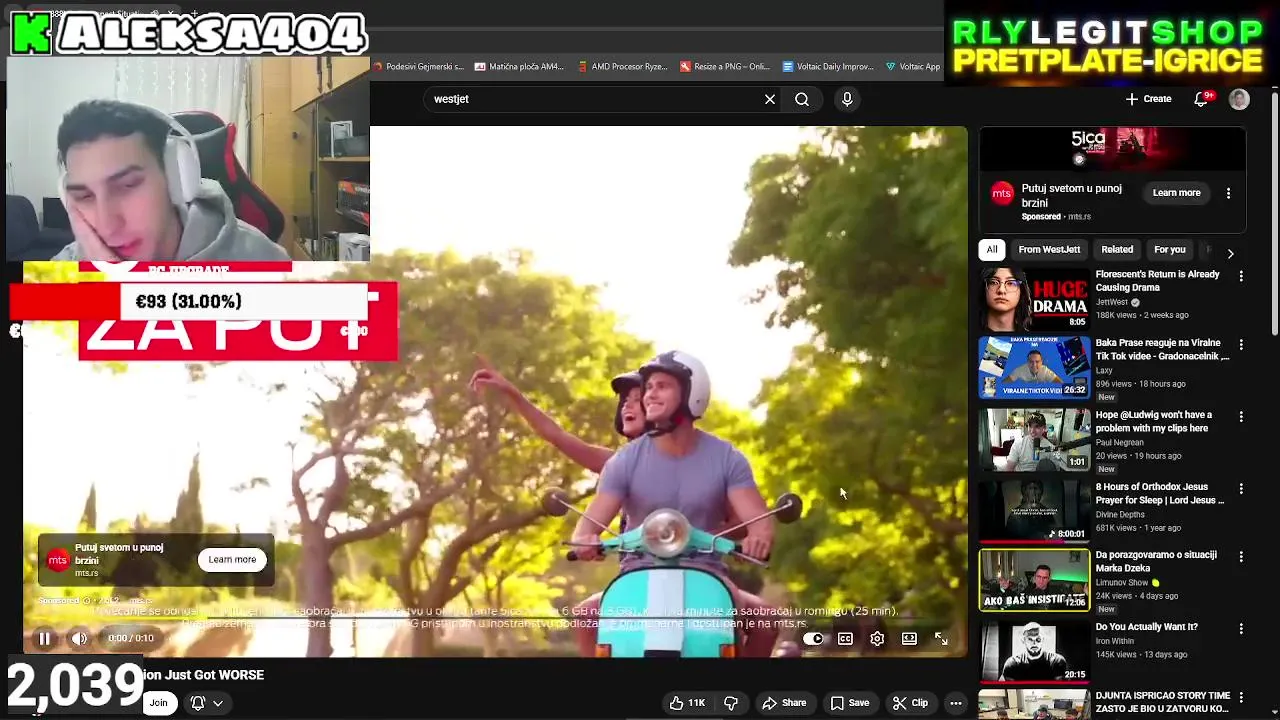The image size is (1280, 720).
Task: Open menu for Da porazgovaramo video
Action: (x=1241, y=557)
